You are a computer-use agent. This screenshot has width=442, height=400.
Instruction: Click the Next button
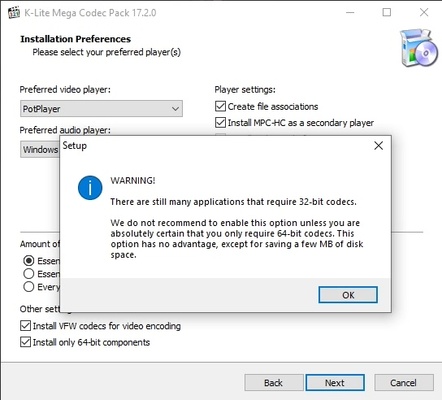335,383
